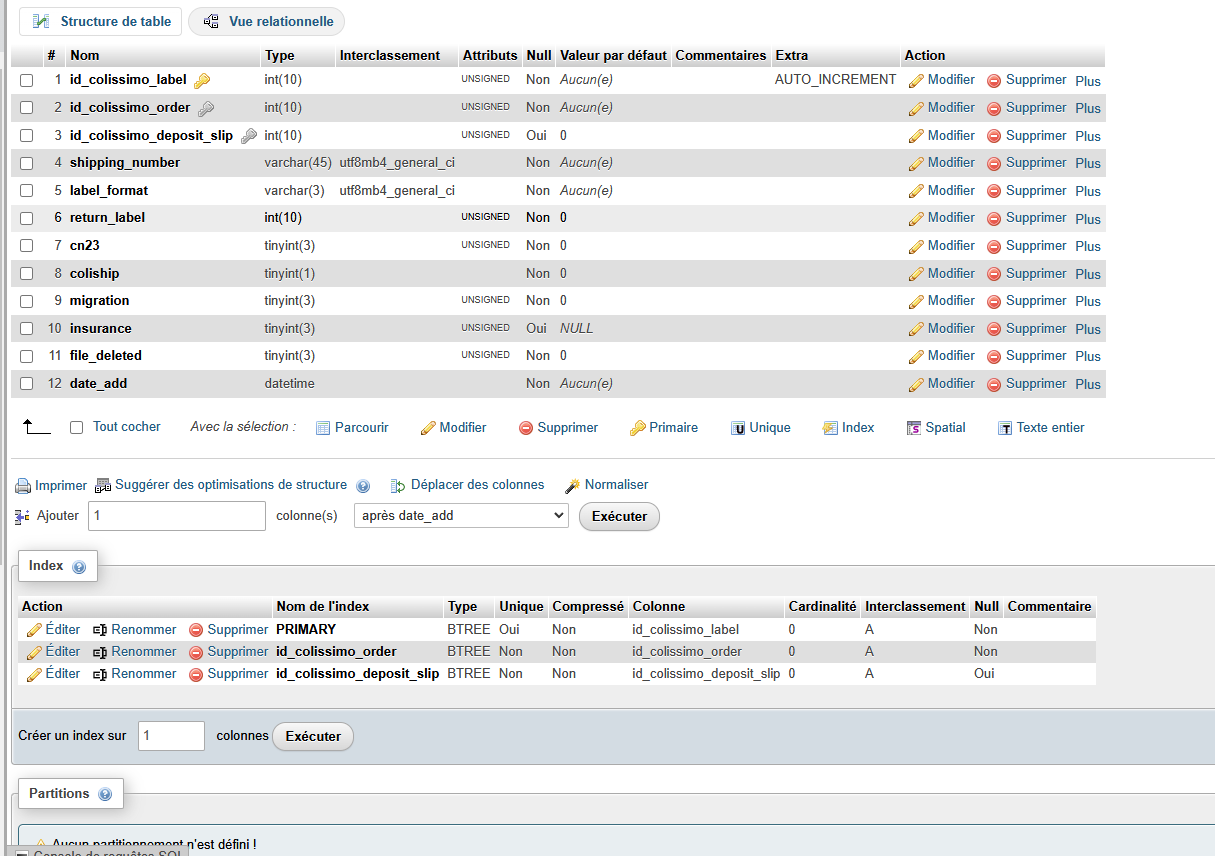Viewport: 1215px width, 856px height.
Task: Click help icon next to Index heading
Action: (79, 567)
